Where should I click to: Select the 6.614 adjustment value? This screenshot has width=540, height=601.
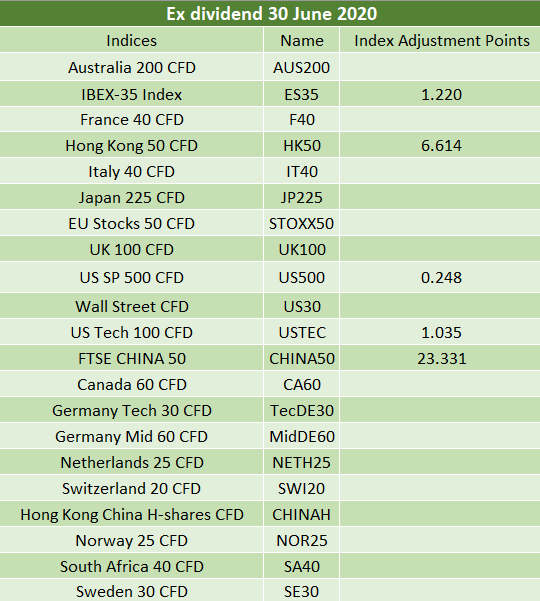[440, 145]
